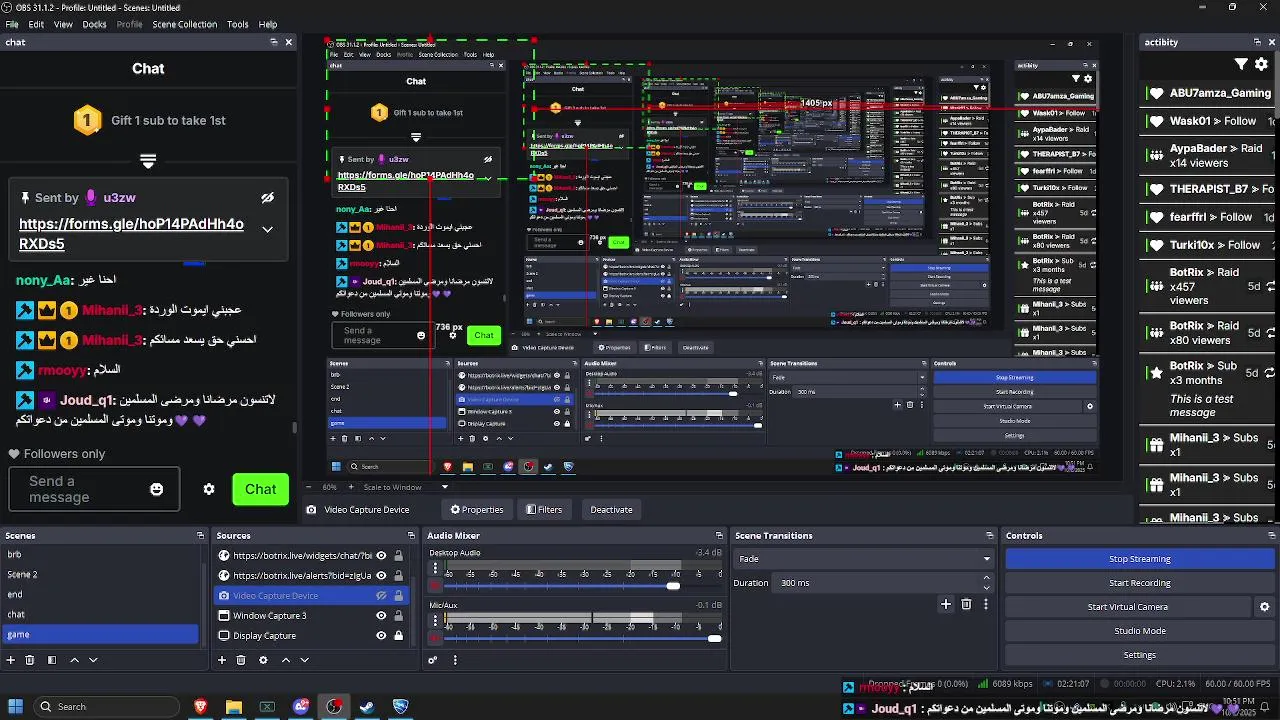
Task: Hide the Display Capture source
Action: (x=381, y=636)
